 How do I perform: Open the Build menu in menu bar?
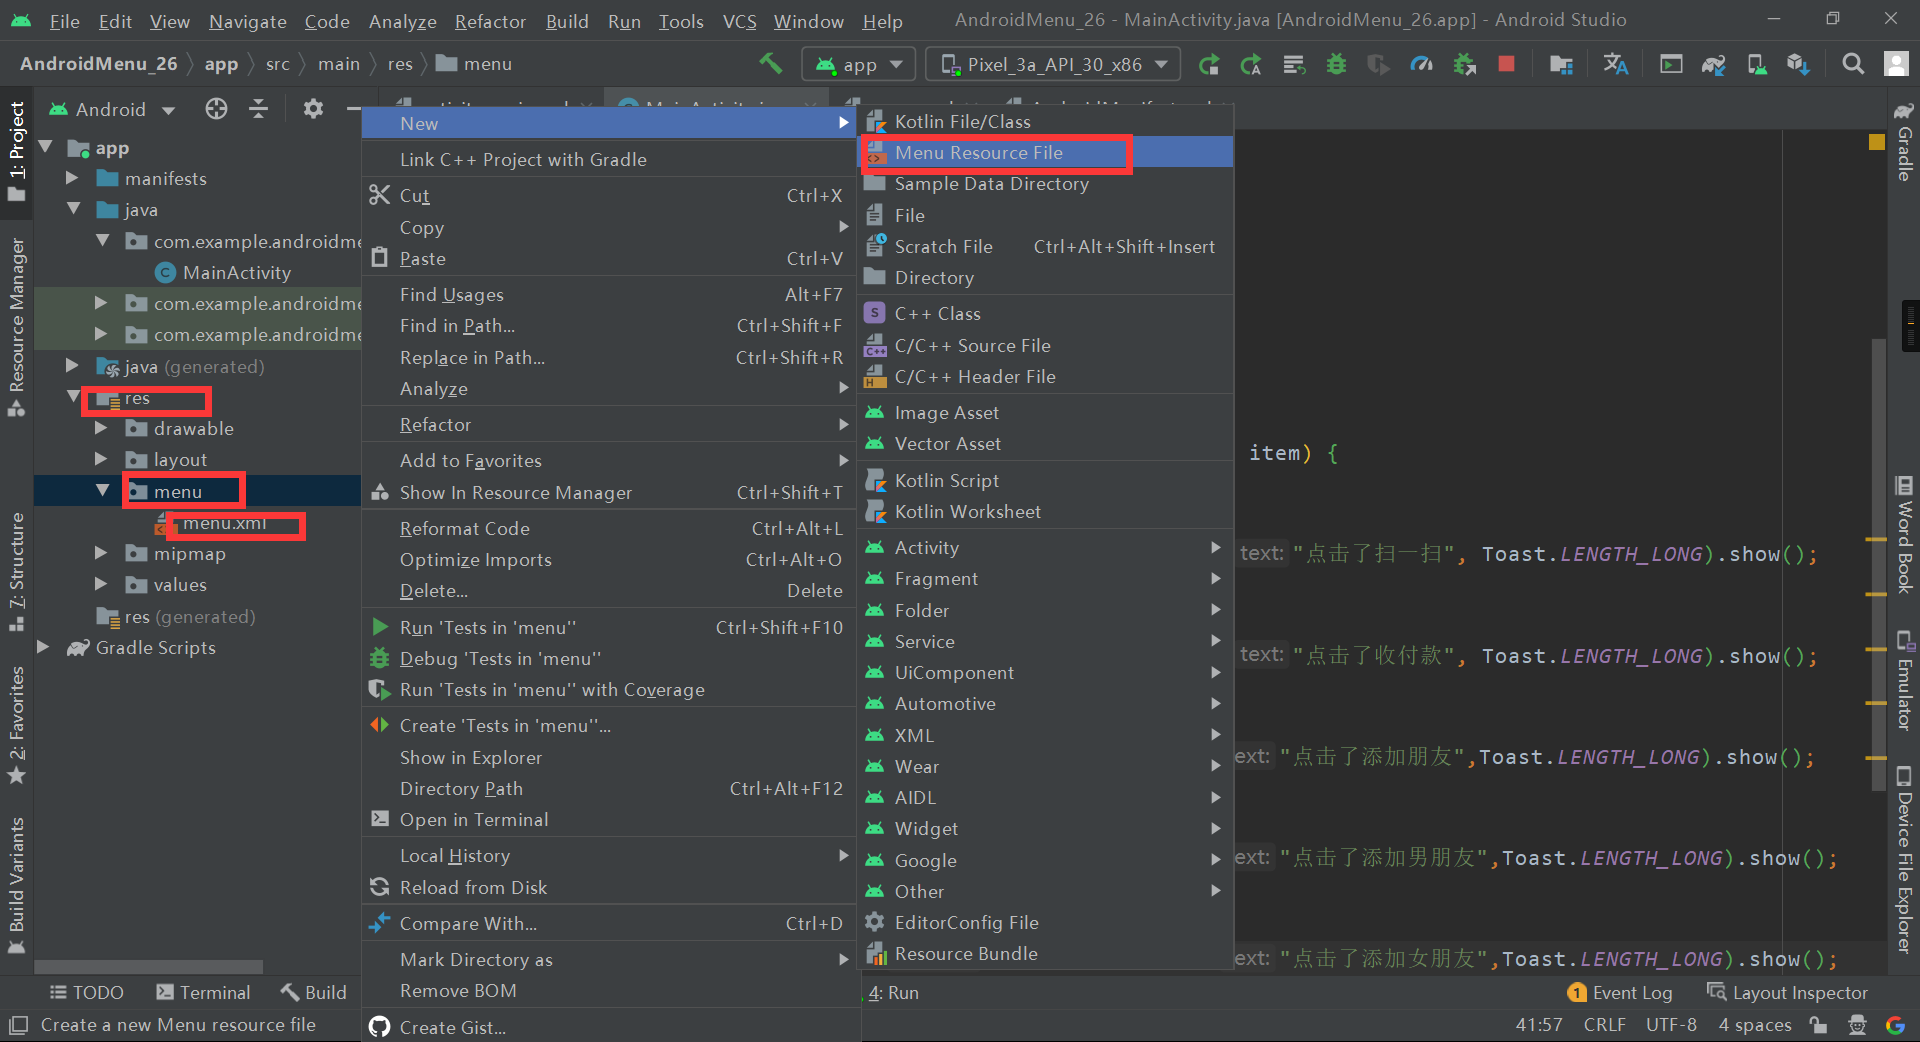pos(567,21)
